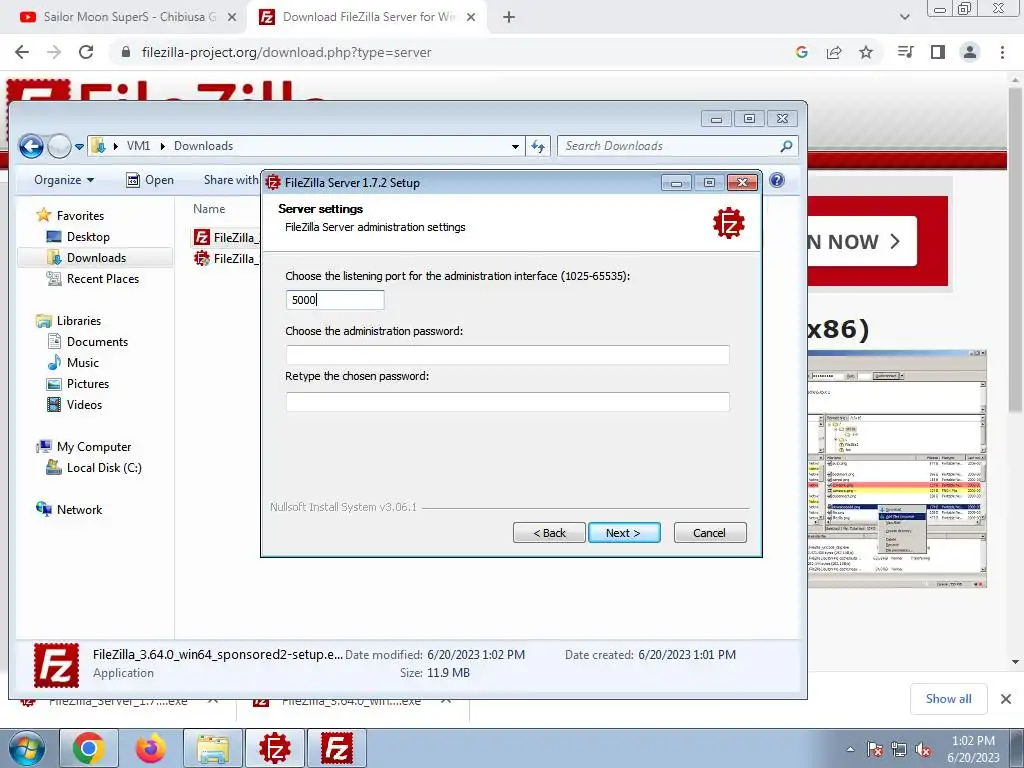Click Downloads in the address breadcrumb
This screenshot has height=768, width=1024.
point(203,146)
